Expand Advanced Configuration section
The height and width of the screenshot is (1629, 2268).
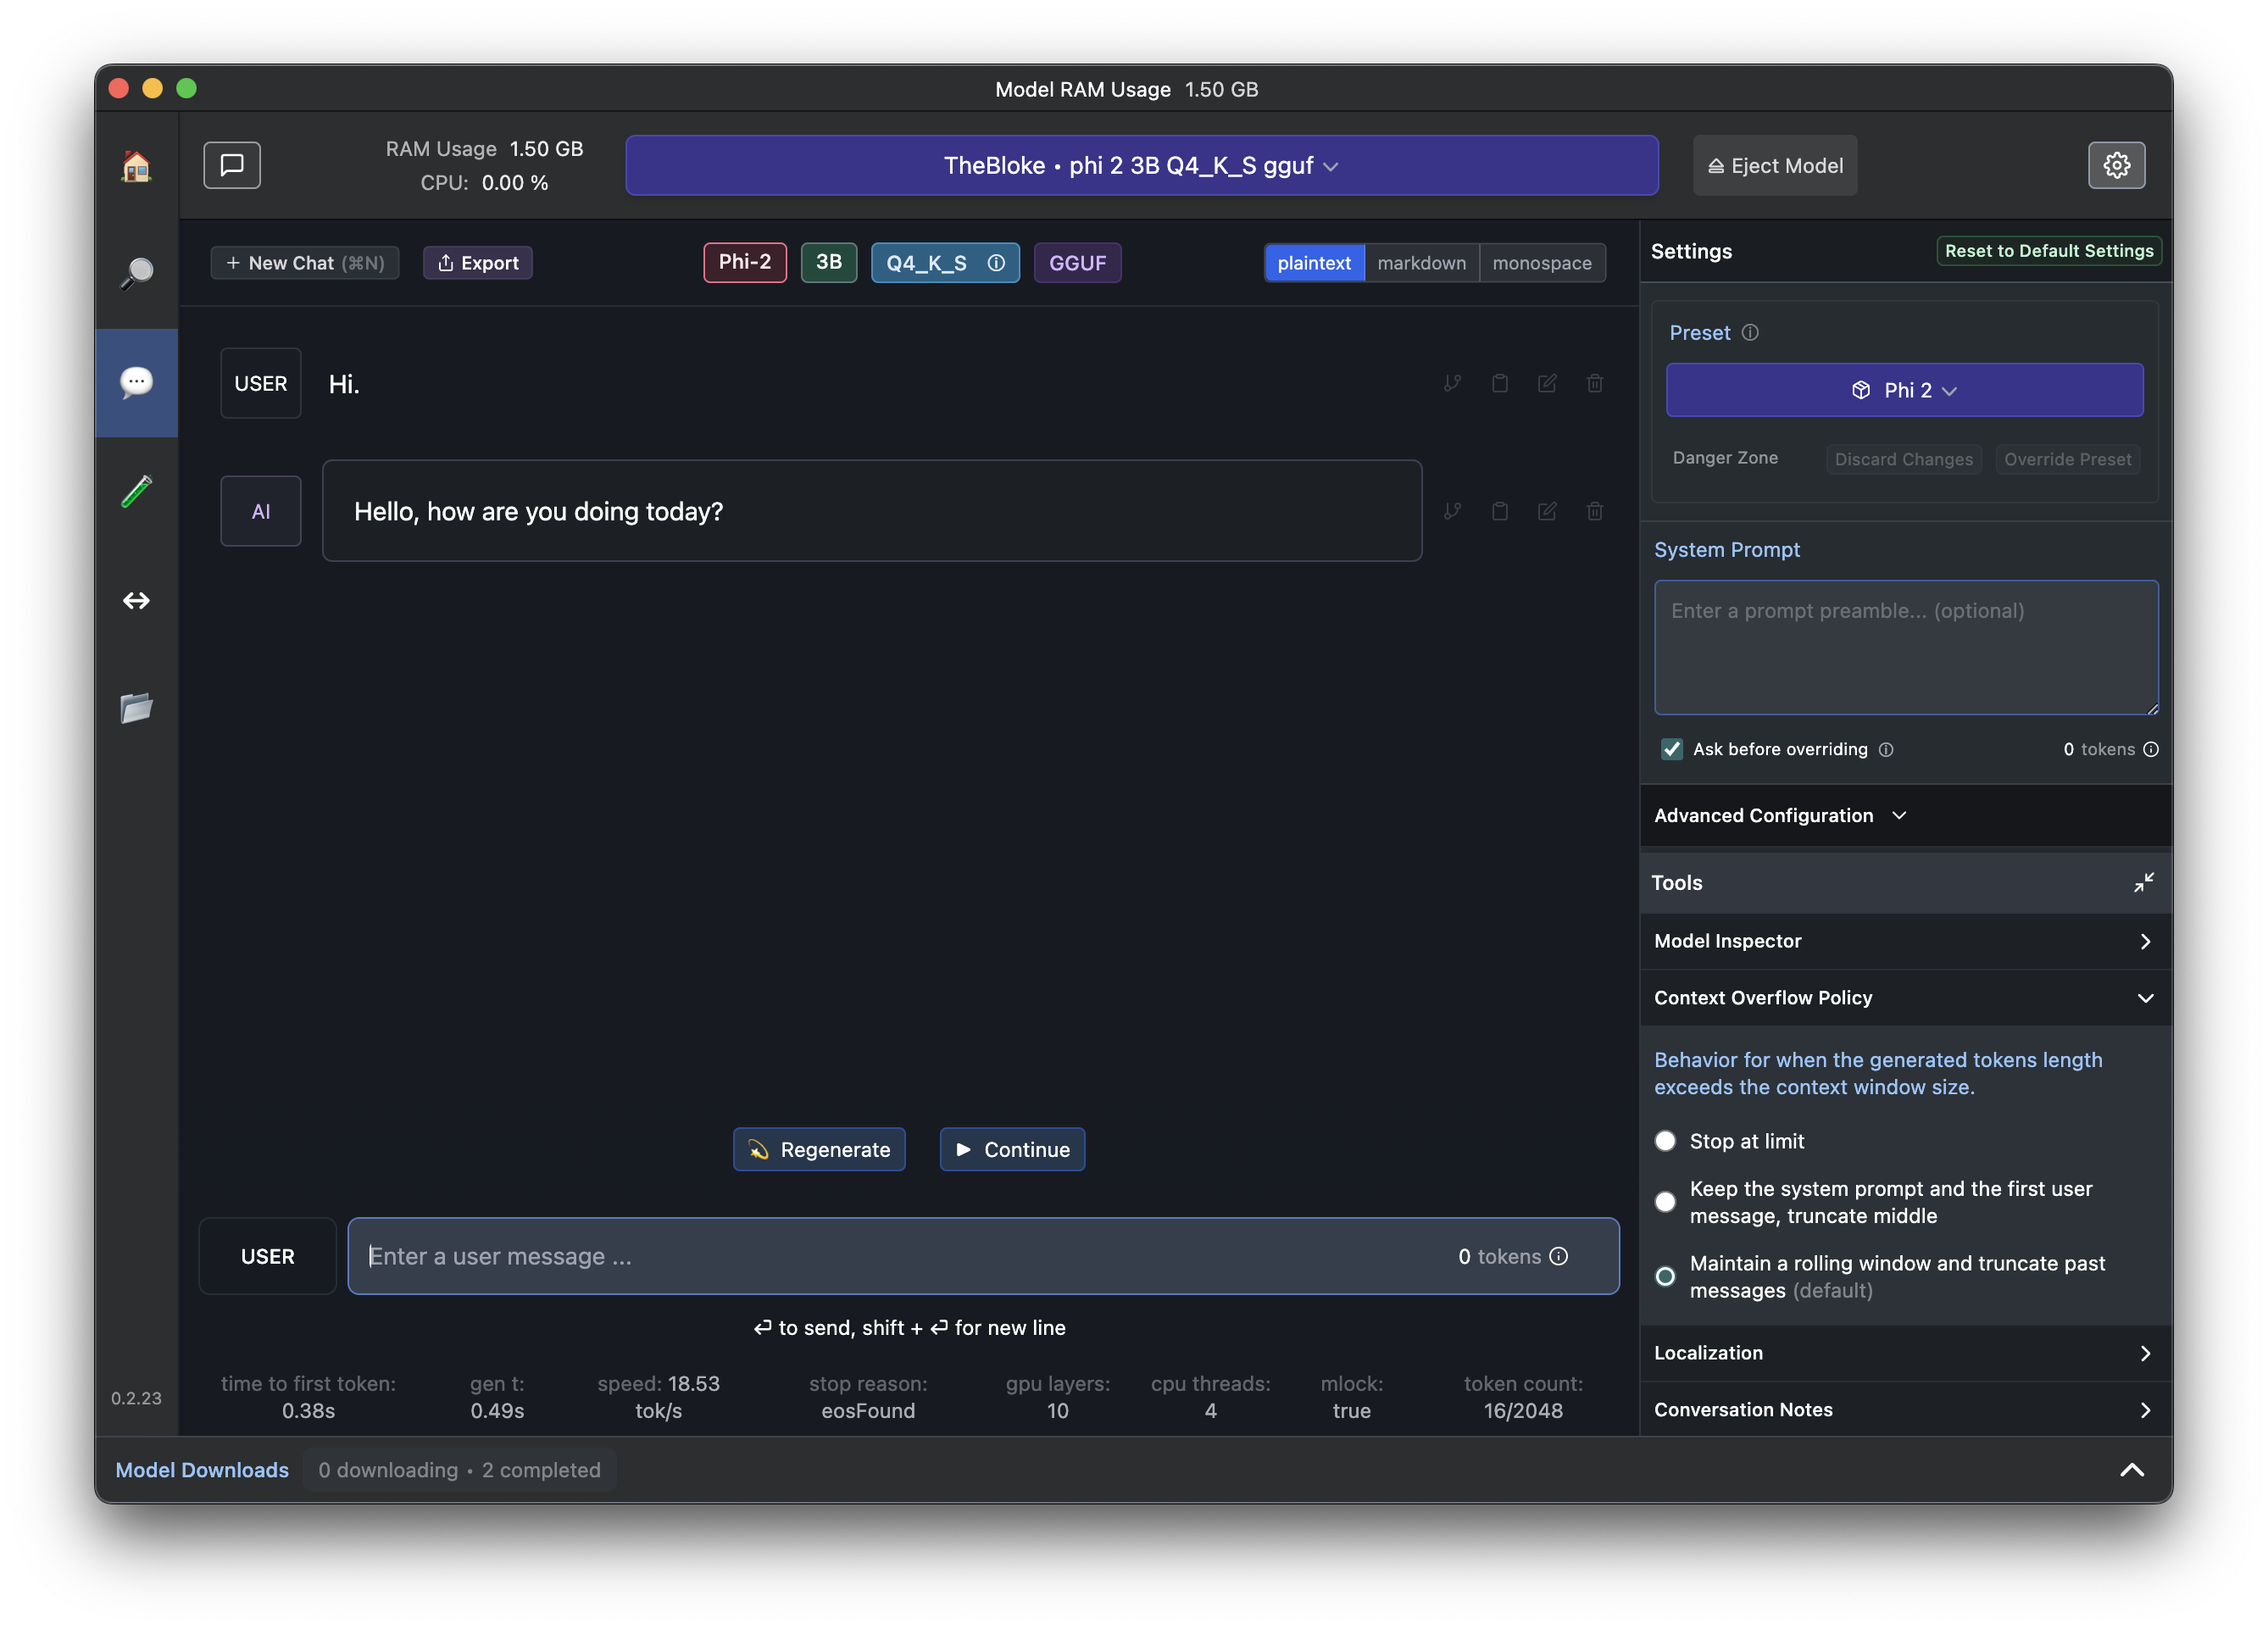[1780, 816]
